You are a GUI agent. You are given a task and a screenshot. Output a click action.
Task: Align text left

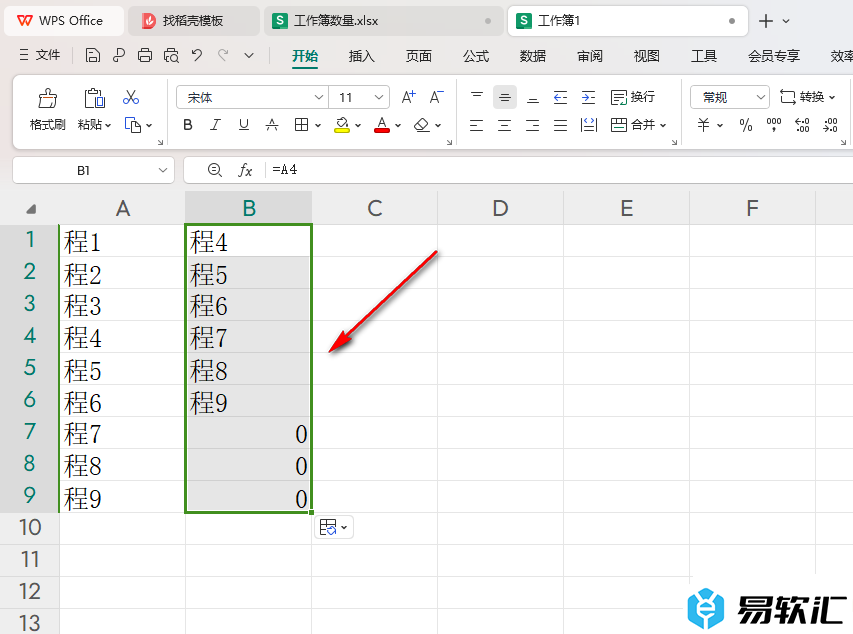tap(477, 125)
